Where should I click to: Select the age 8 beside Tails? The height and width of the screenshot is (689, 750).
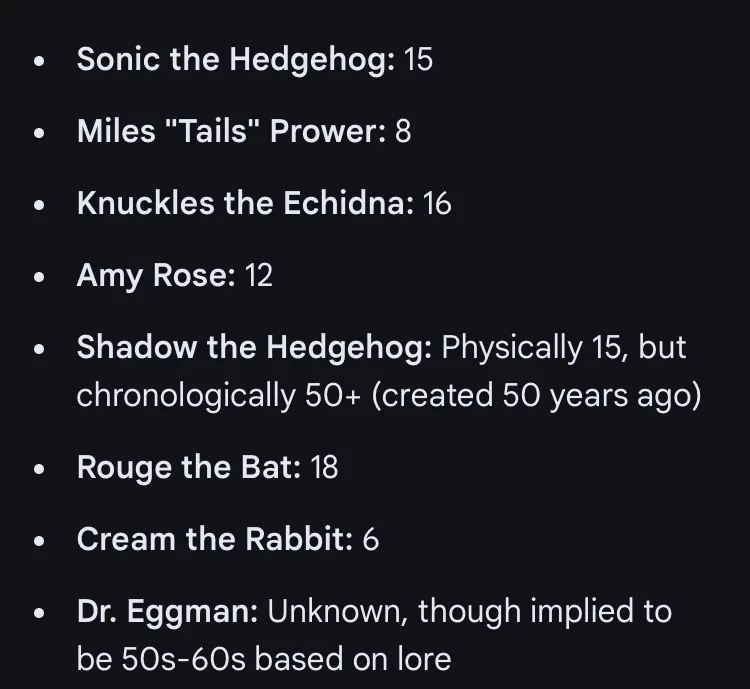pyautogui.click(x=403, y=132)
